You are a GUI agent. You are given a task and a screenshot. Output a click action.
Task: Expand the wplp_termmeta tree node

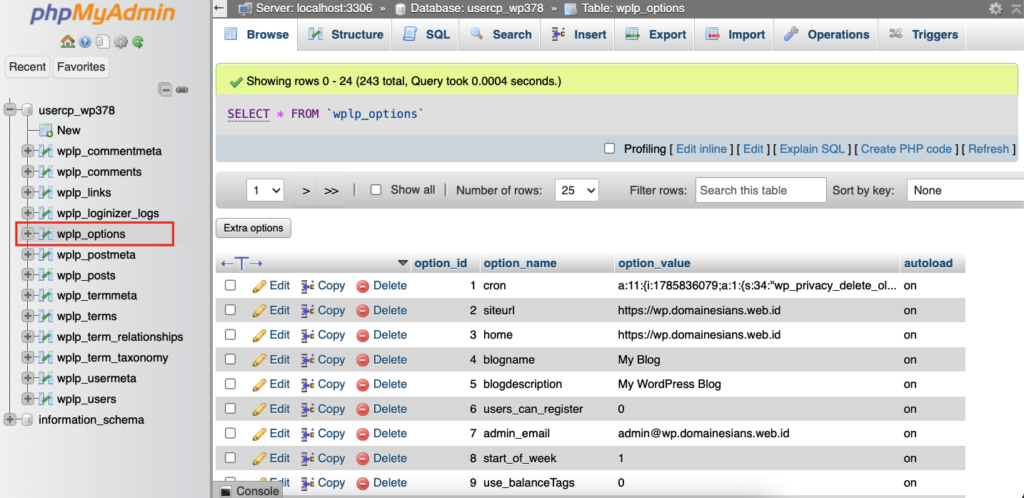pos(27,296)
